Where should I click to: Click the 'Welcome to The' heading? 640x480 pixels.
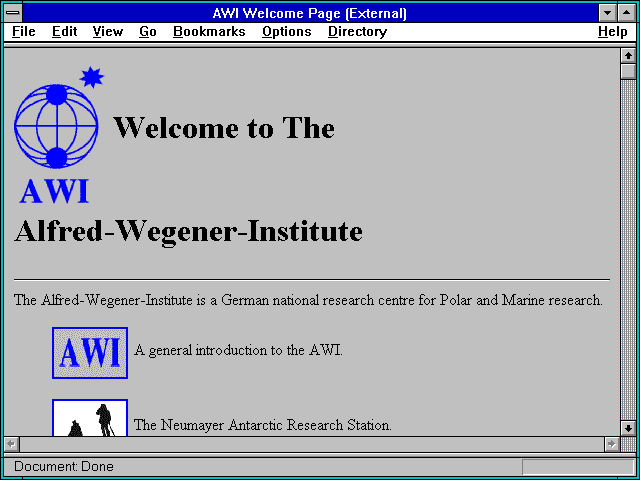click(x=224, y=128)
